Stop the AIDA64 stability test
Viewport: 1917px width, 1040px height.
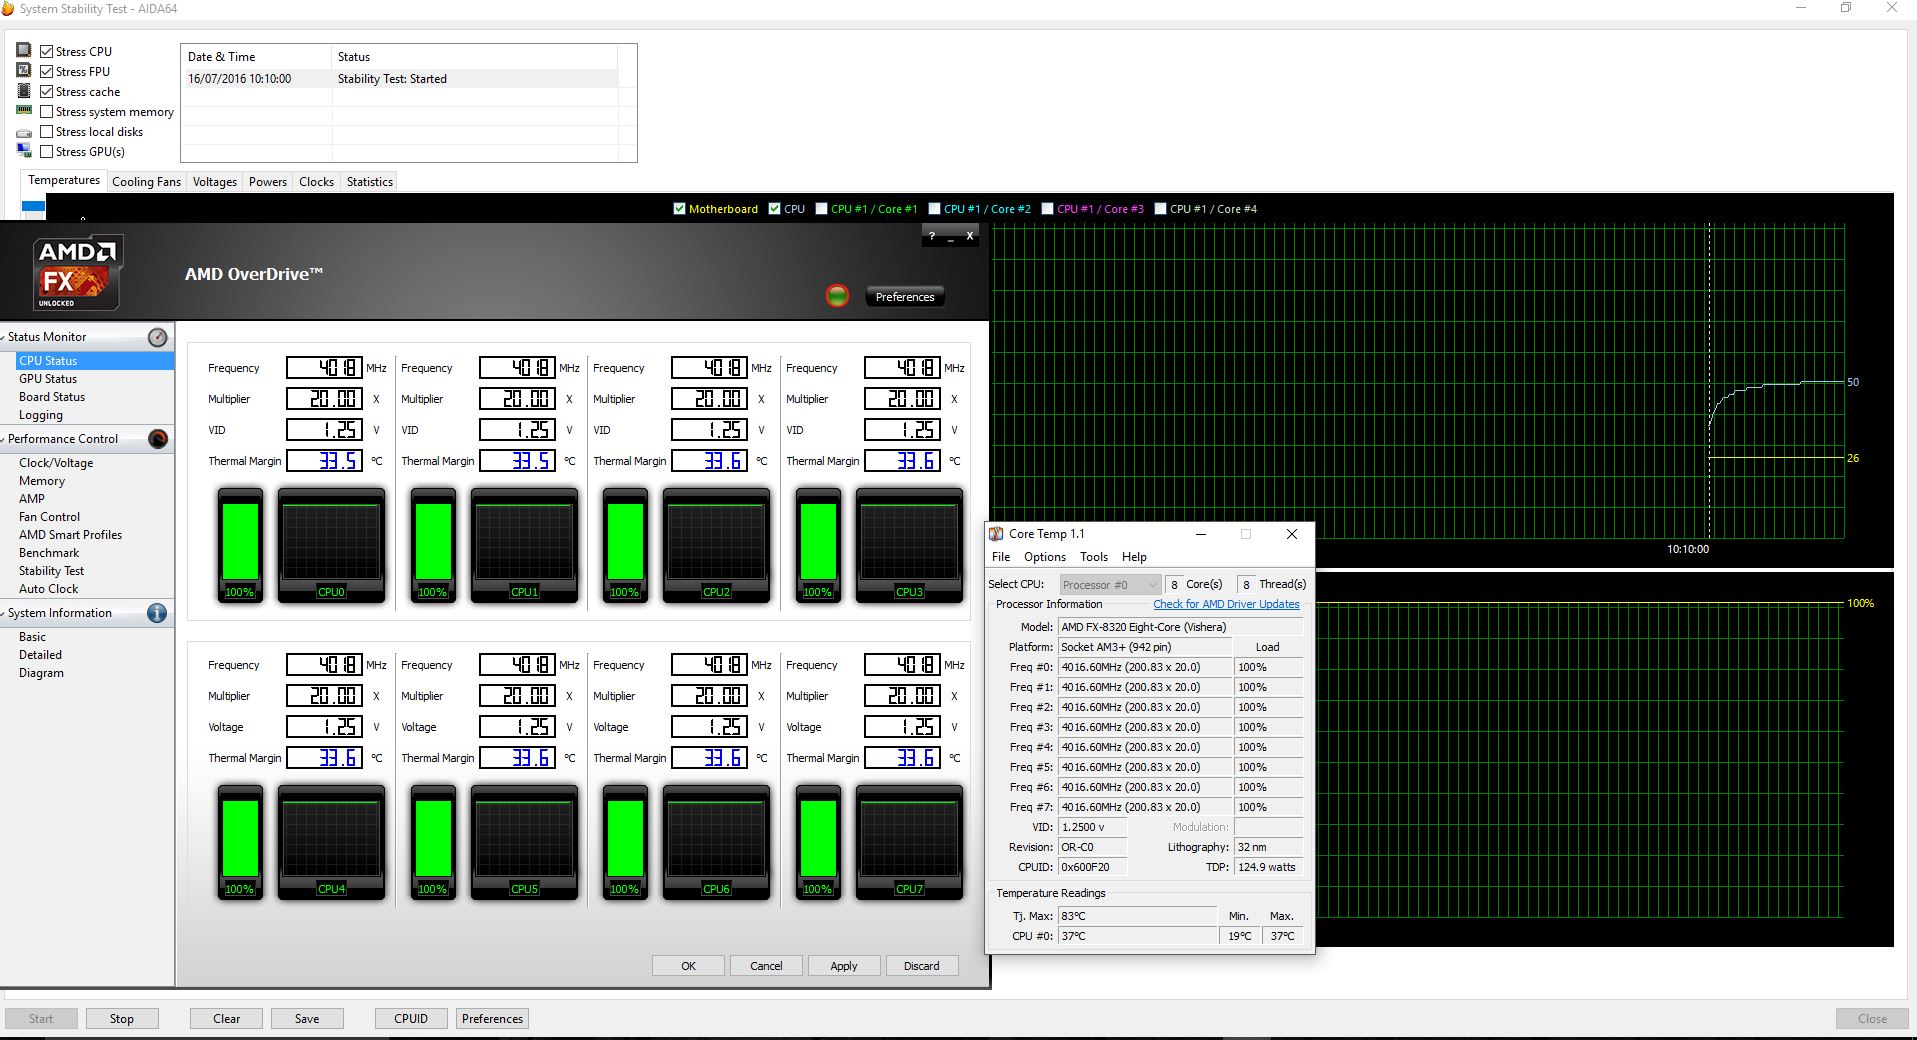[x=122, y=1019]
